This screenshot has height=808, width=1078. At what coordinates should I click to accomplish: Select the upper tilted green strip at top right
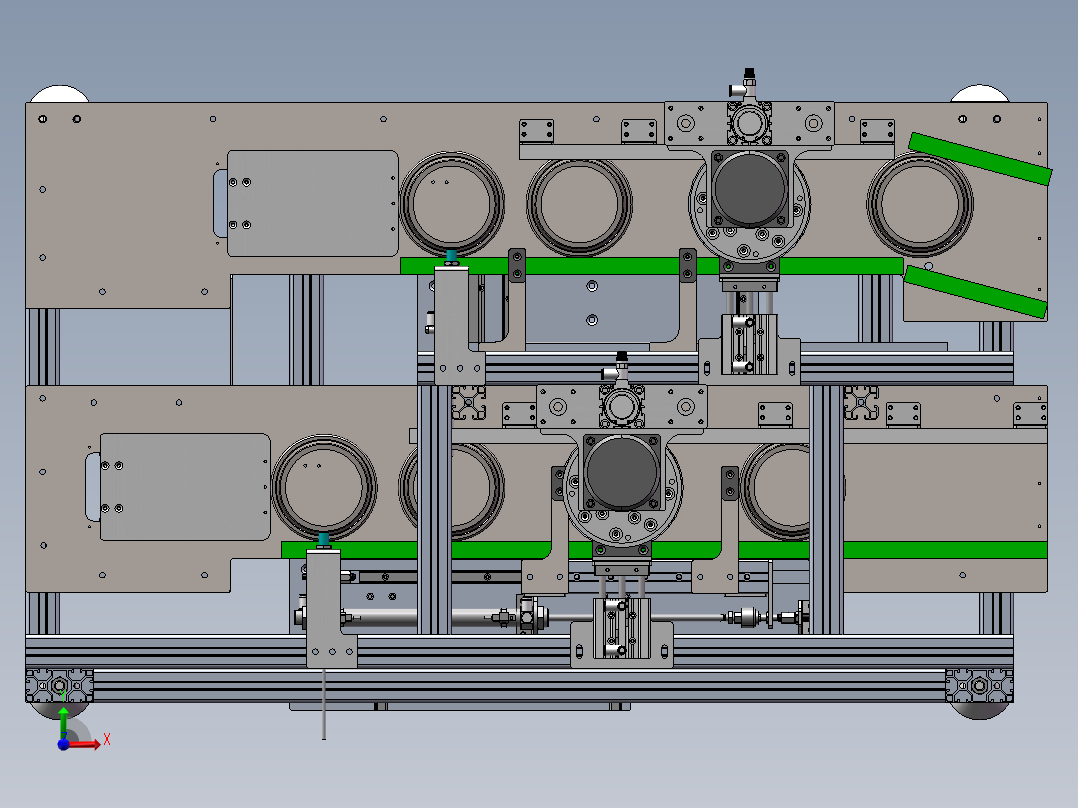click(x=980, y=159)
